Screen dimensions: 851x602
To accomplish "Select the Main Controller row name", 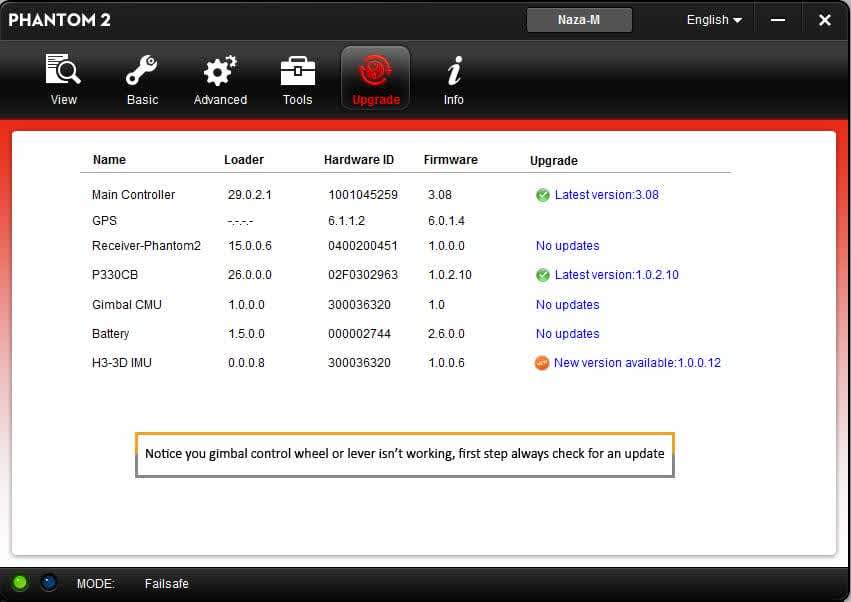I will [x=134, y=195].
